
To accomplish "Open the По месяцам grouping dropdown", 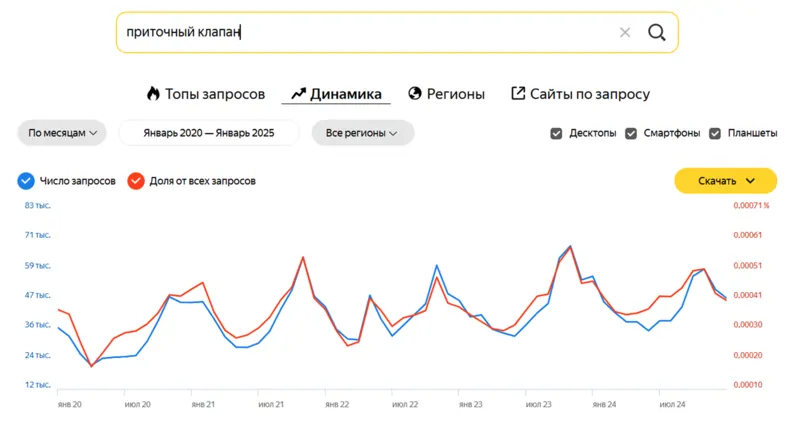I will pyautogui.click(x=62, y=133).
